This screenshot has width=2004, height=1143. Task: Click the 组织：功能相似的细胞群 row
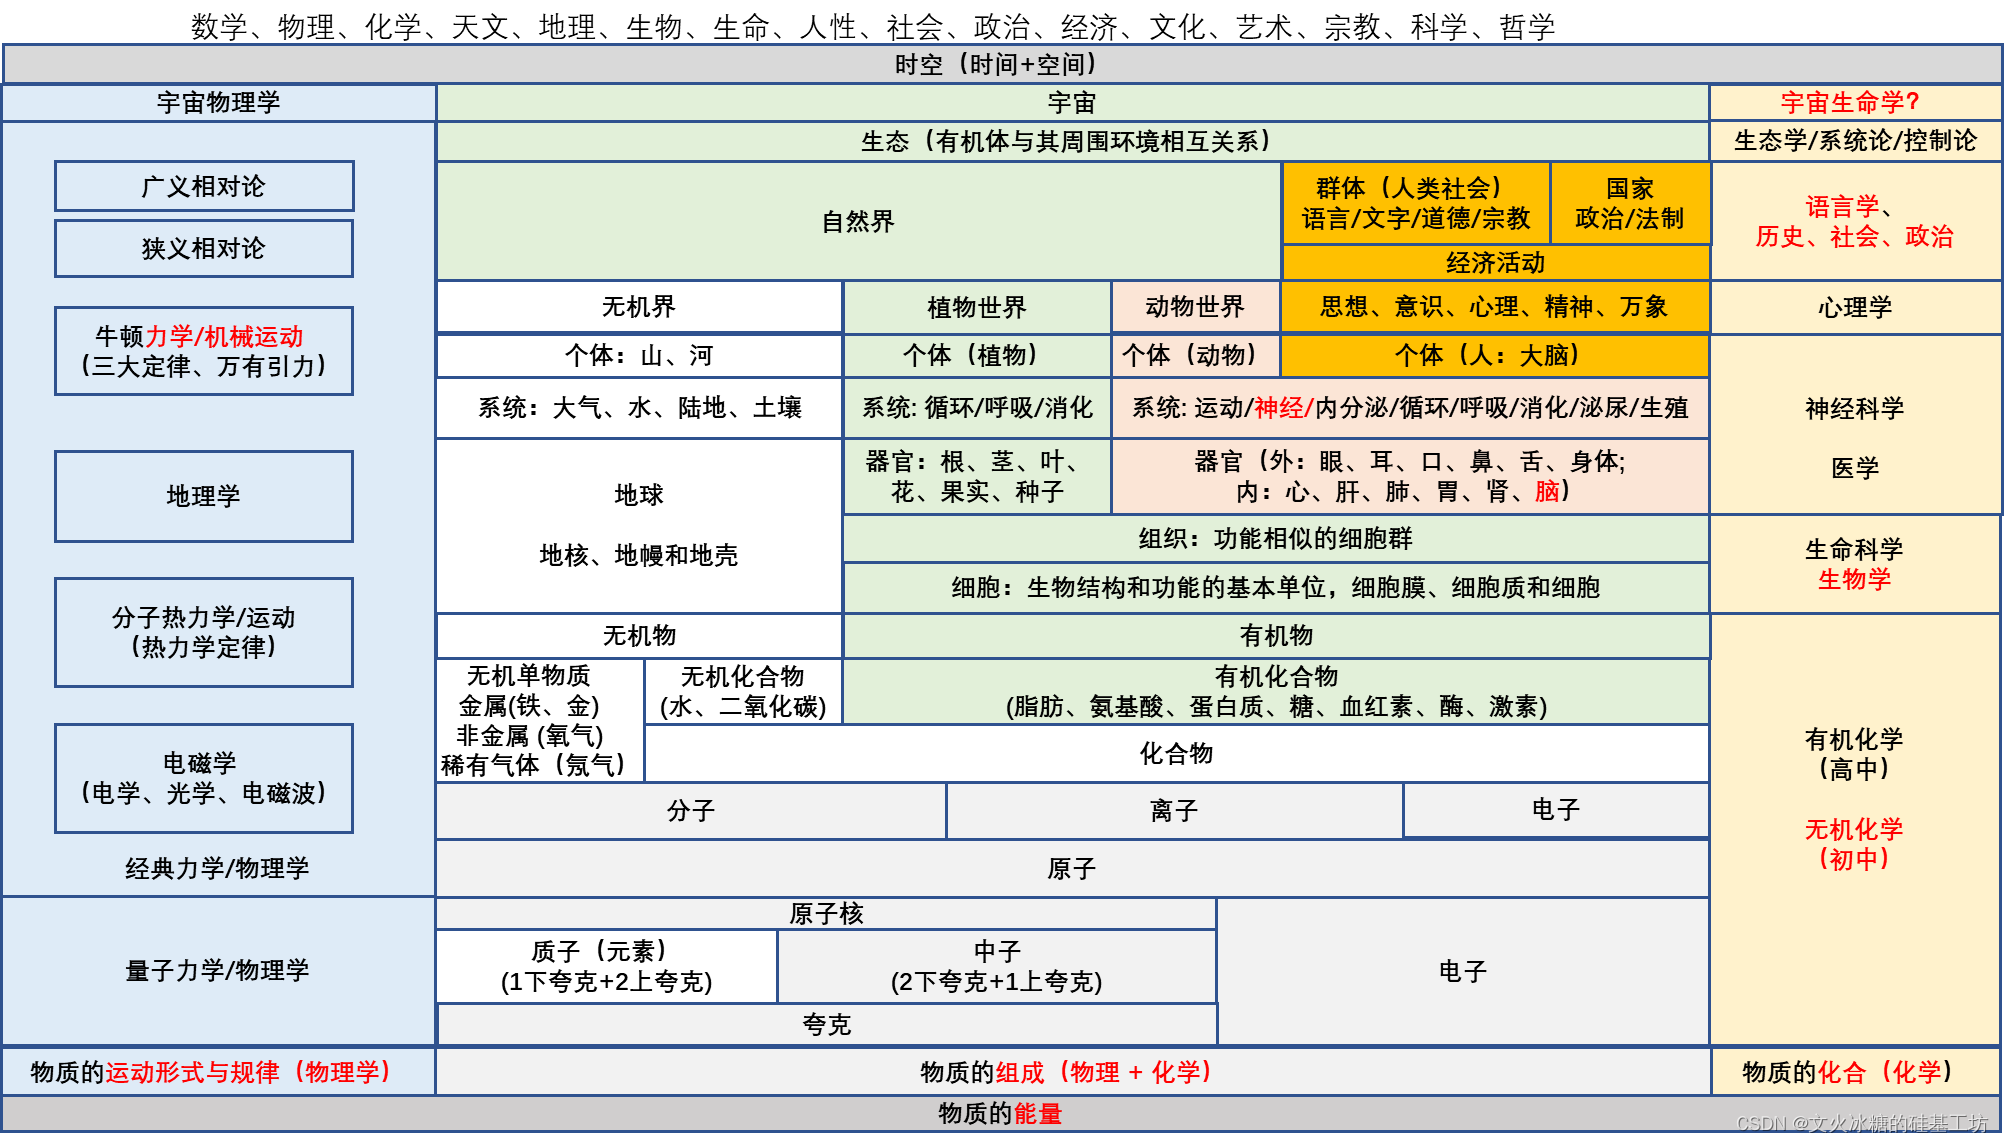point(1276,539)
